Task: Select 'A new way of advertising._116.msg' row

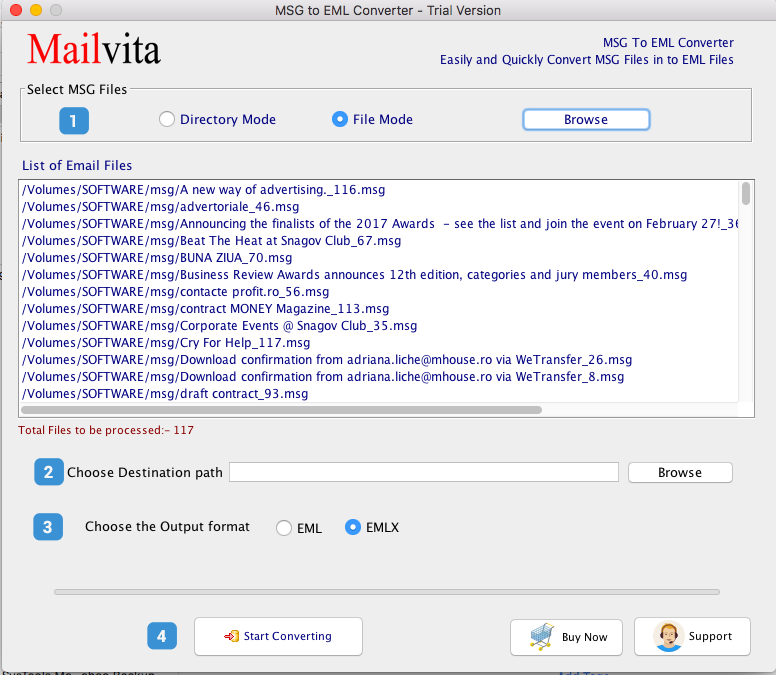Action: tap(379, 190)
